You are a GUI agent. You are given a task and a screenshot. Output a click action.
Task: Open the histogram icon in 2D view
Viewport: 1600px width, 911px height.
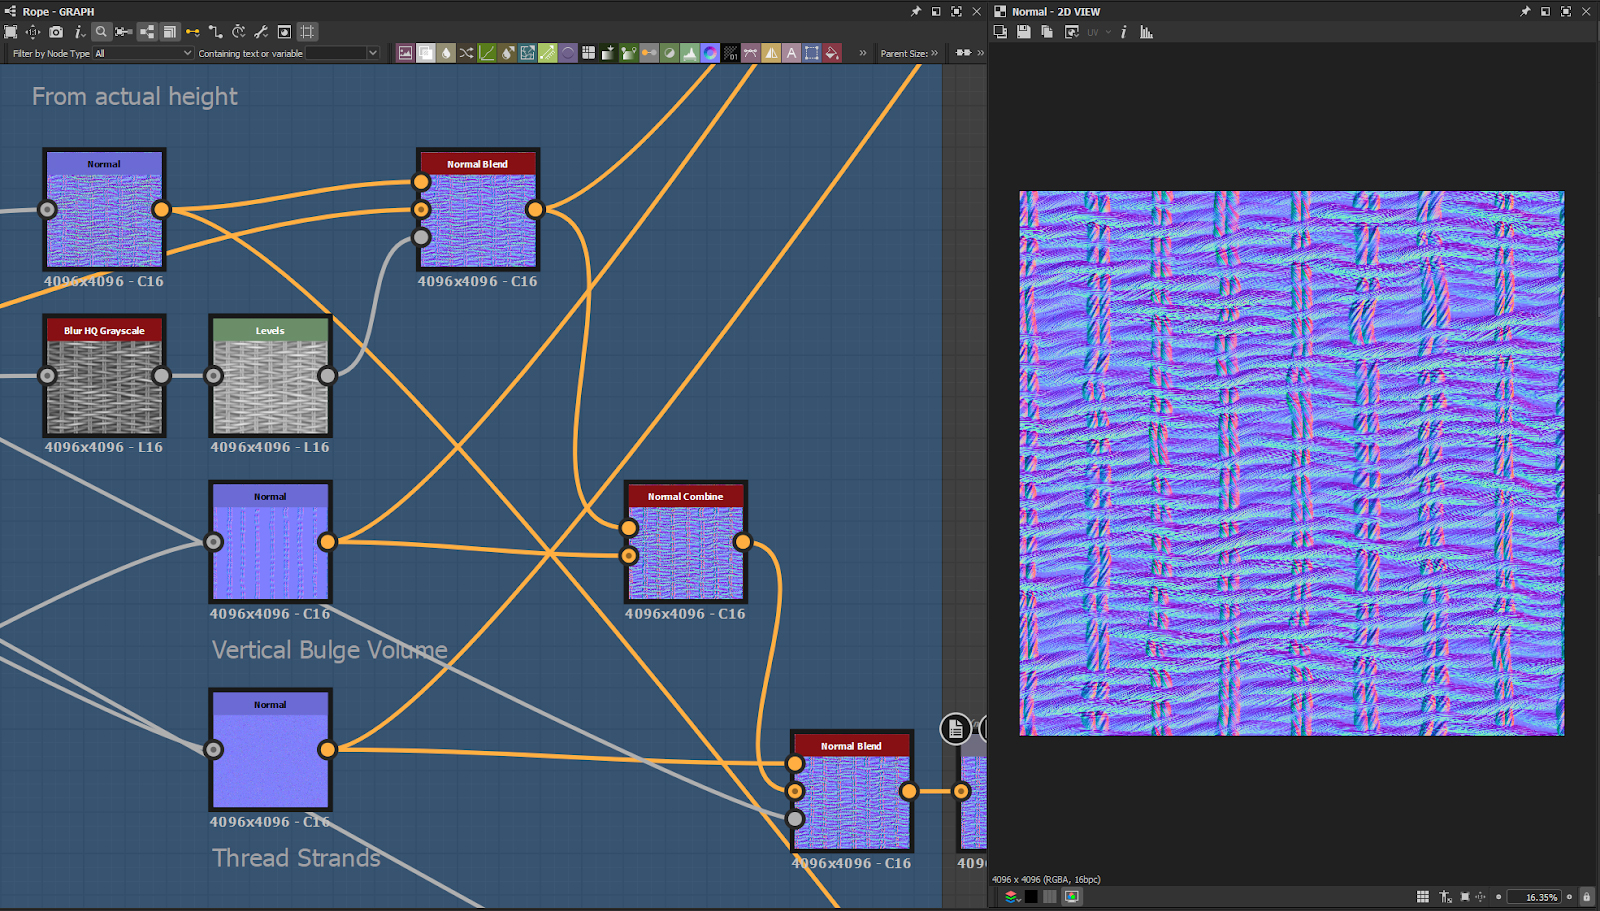1146,32
